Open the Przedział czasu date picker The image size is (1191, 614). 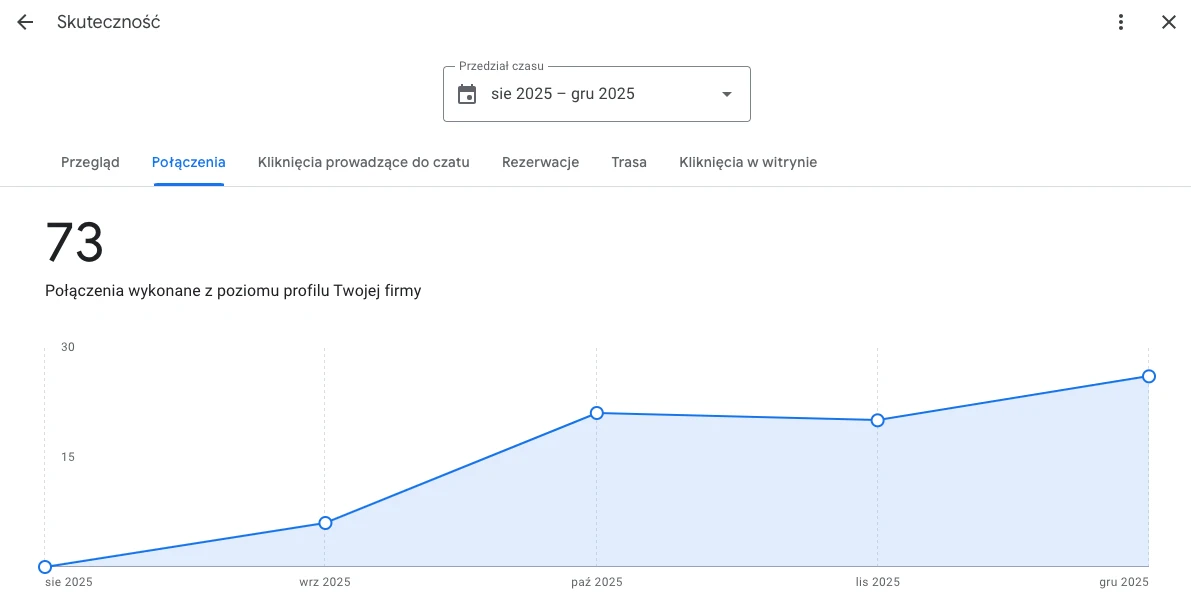point(596,93)
